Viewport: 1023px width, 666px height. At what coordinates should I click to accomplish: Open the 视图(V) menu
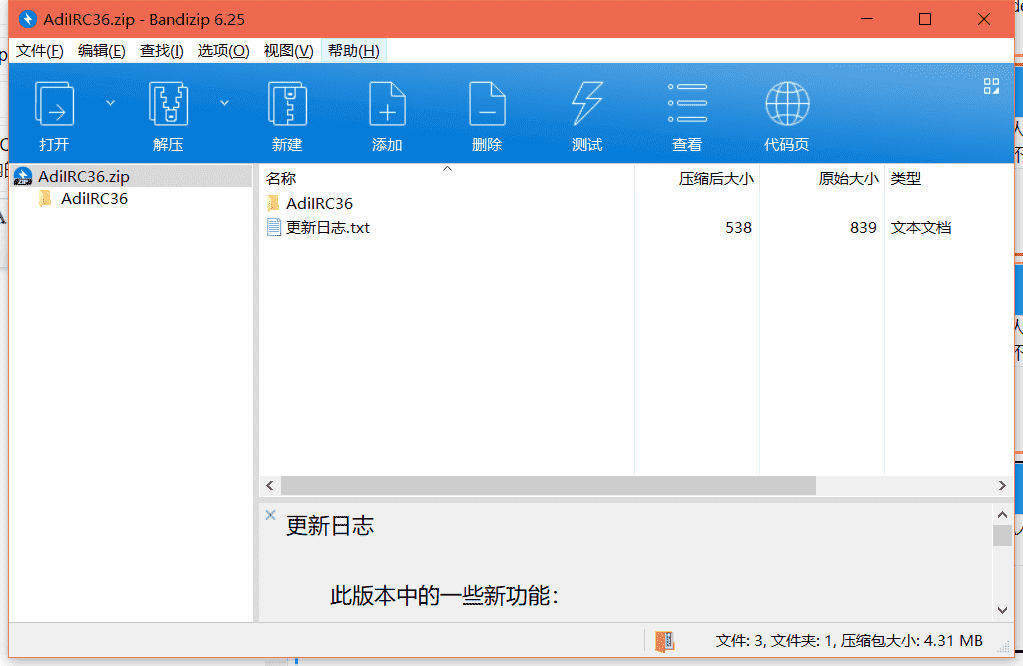coord(288,51)
